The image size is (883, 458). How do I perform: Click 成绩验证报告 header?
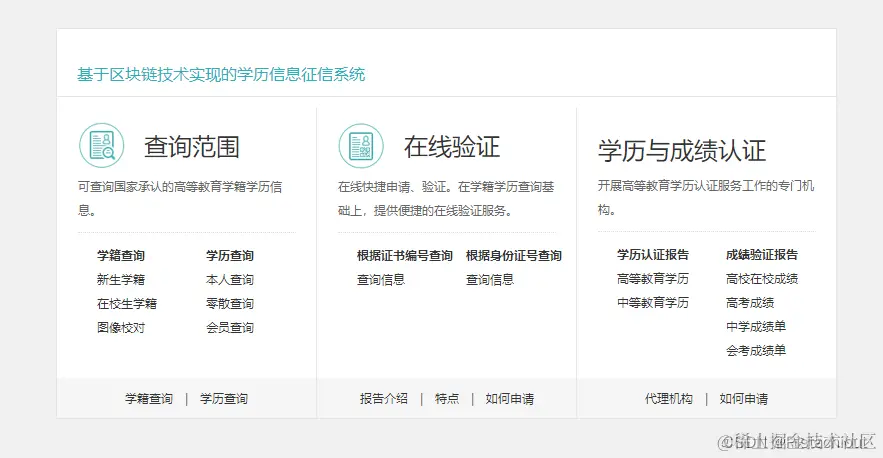[x=762, y=255]
